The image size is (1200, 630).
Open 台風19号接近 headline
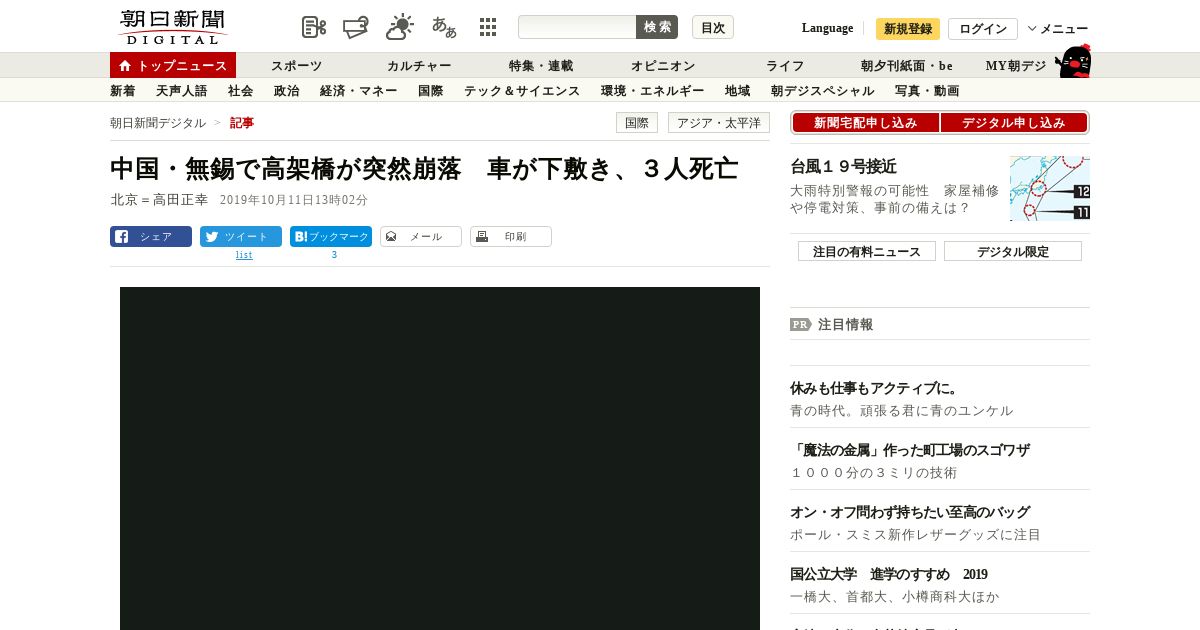843,166
